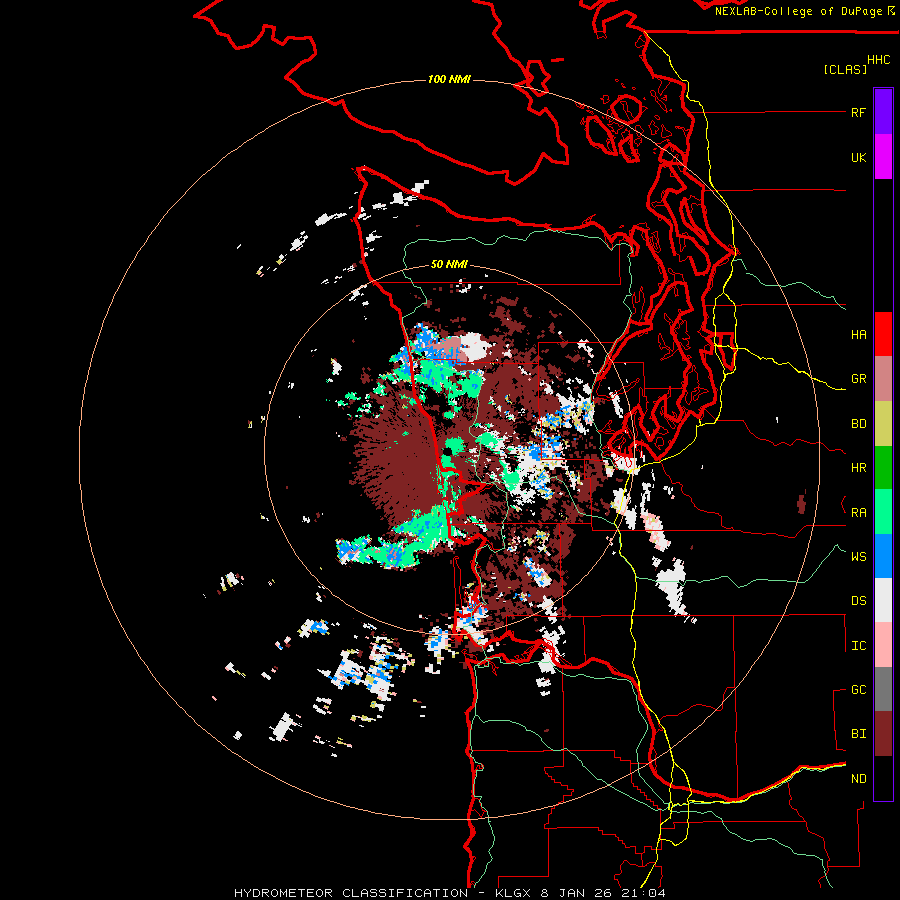Screen dimensions: 900x900
Task: Click the UK magenta legend swatch
Action: pos(883,157)
